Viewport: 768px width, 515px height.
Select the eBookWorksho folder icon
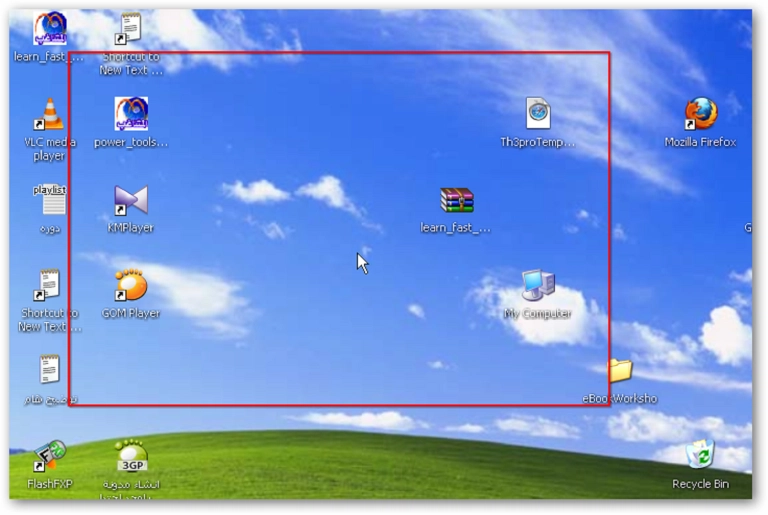pyautogui.click(x=621, y=371)
